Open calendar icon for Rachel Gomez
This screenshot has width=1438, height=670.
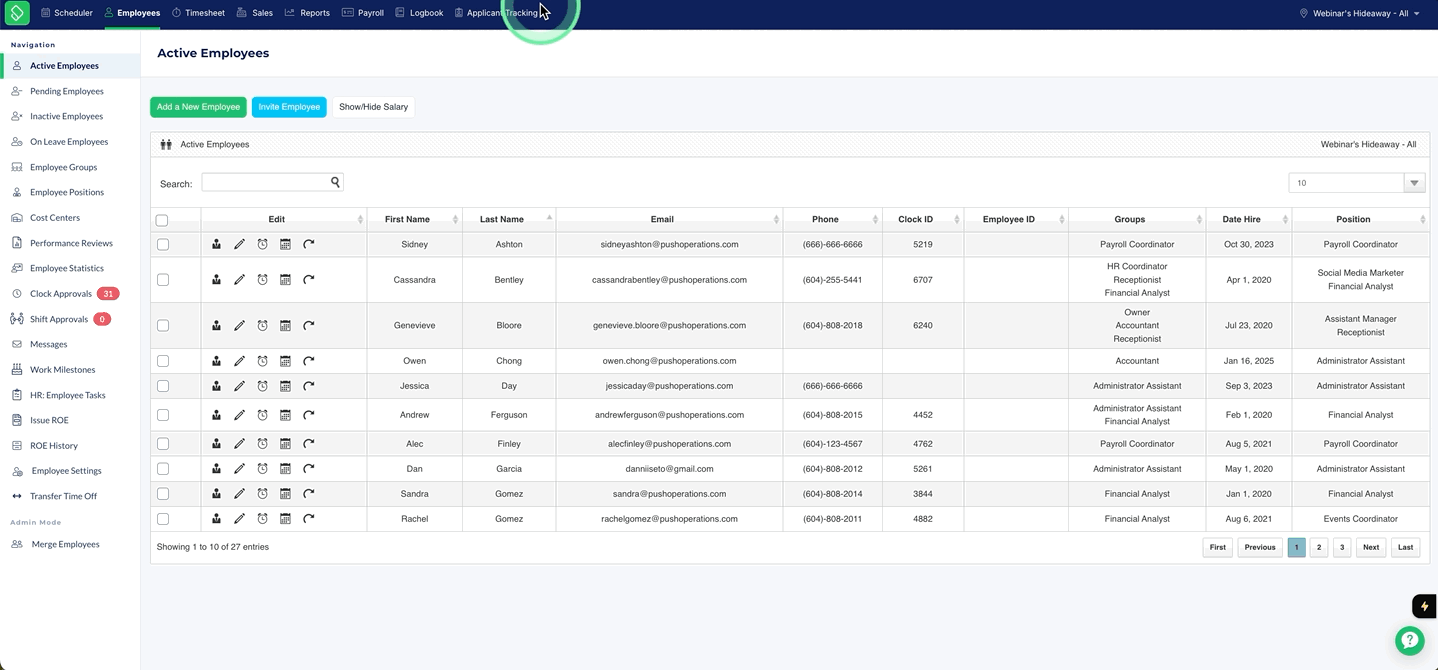click(285, 519)
